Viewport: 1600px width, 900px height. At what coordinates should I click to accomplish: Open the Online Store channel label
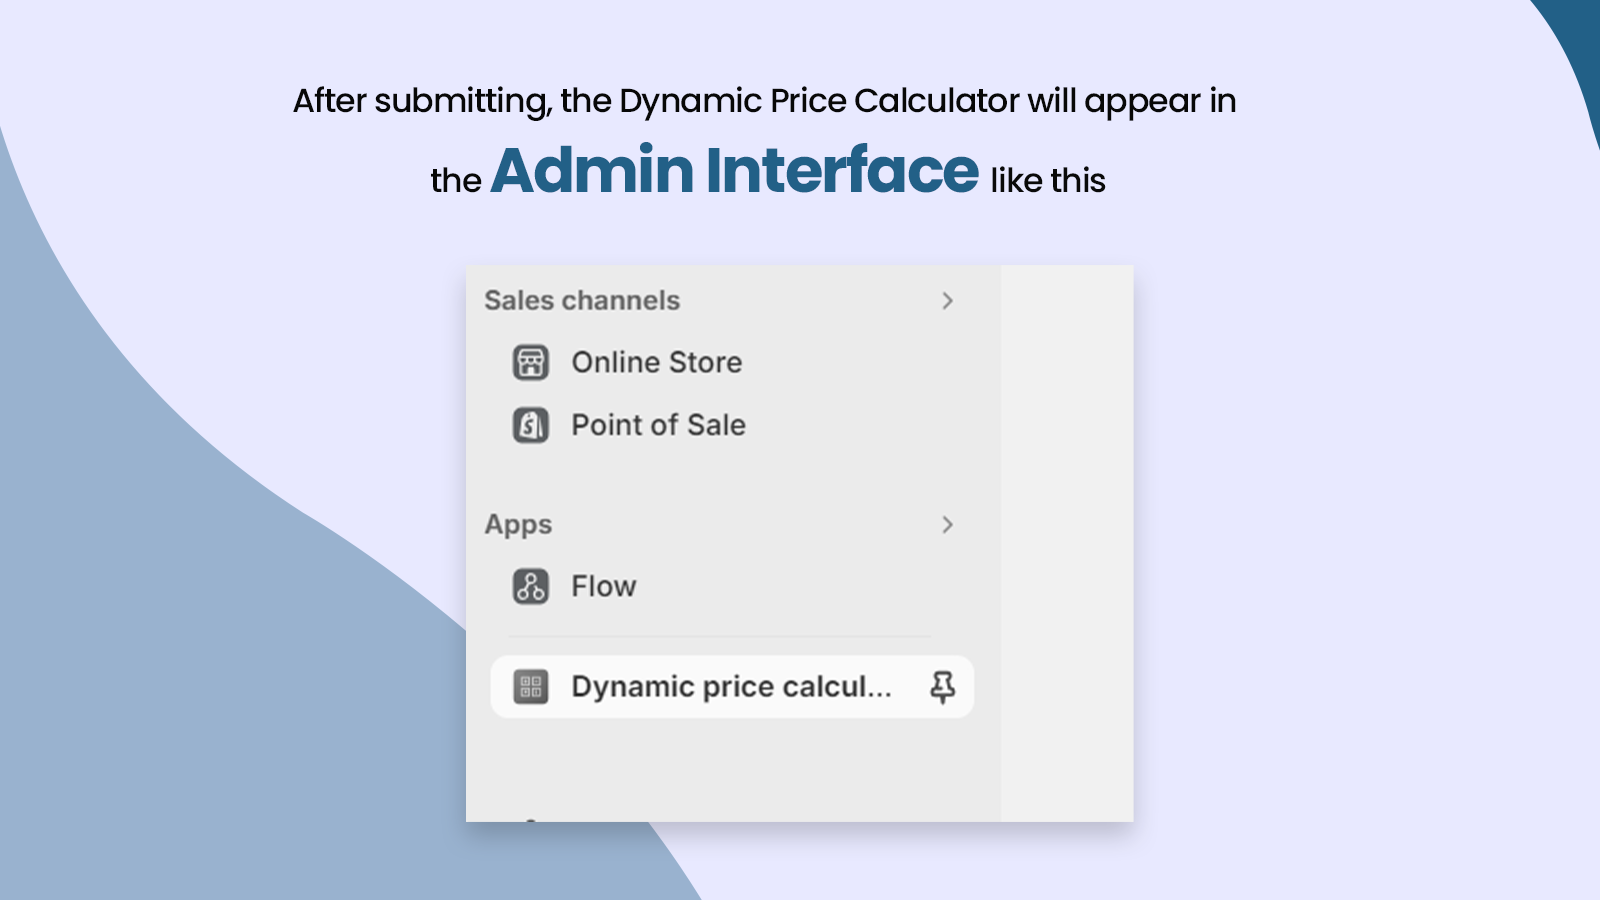click(x=656, y=362)
